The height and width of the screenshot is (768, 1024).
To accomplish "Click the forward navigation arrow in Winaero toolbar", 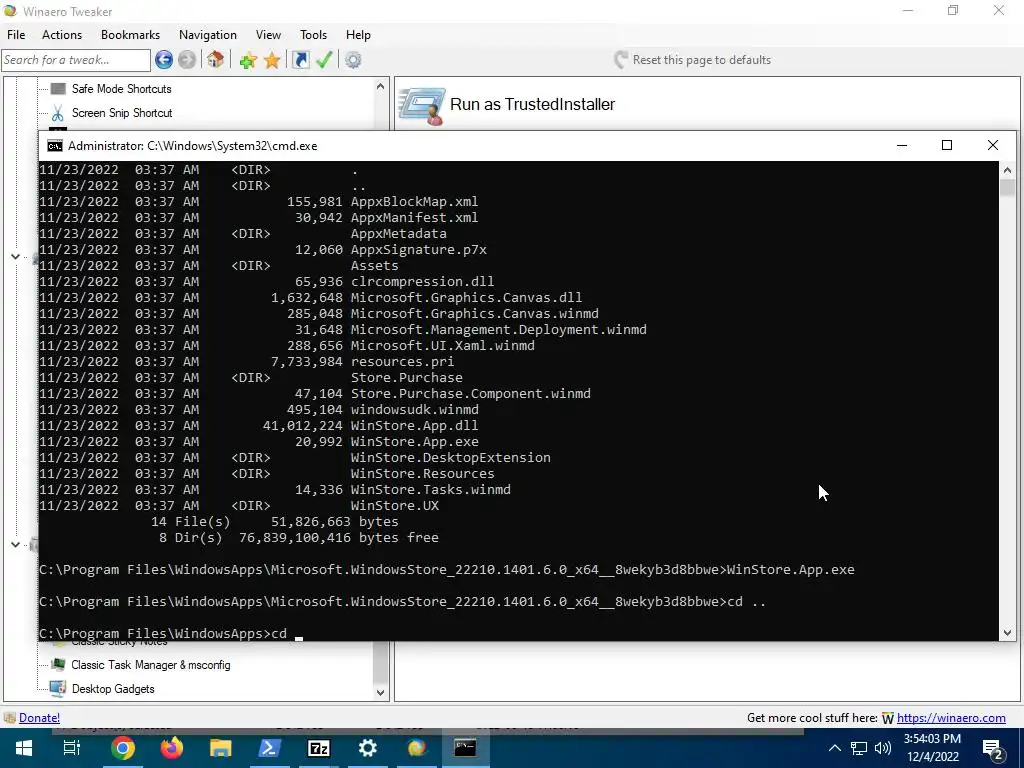I will coord(187,60).
